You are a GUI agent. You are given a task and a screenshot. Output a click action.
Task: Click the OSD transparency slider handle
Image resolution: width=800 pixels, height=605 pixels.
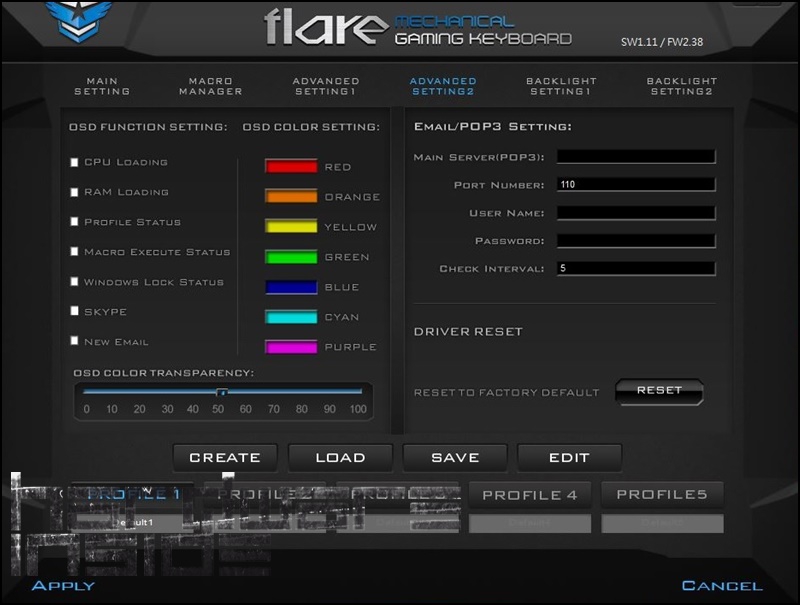pyautogui.click(x=221, y=392)
